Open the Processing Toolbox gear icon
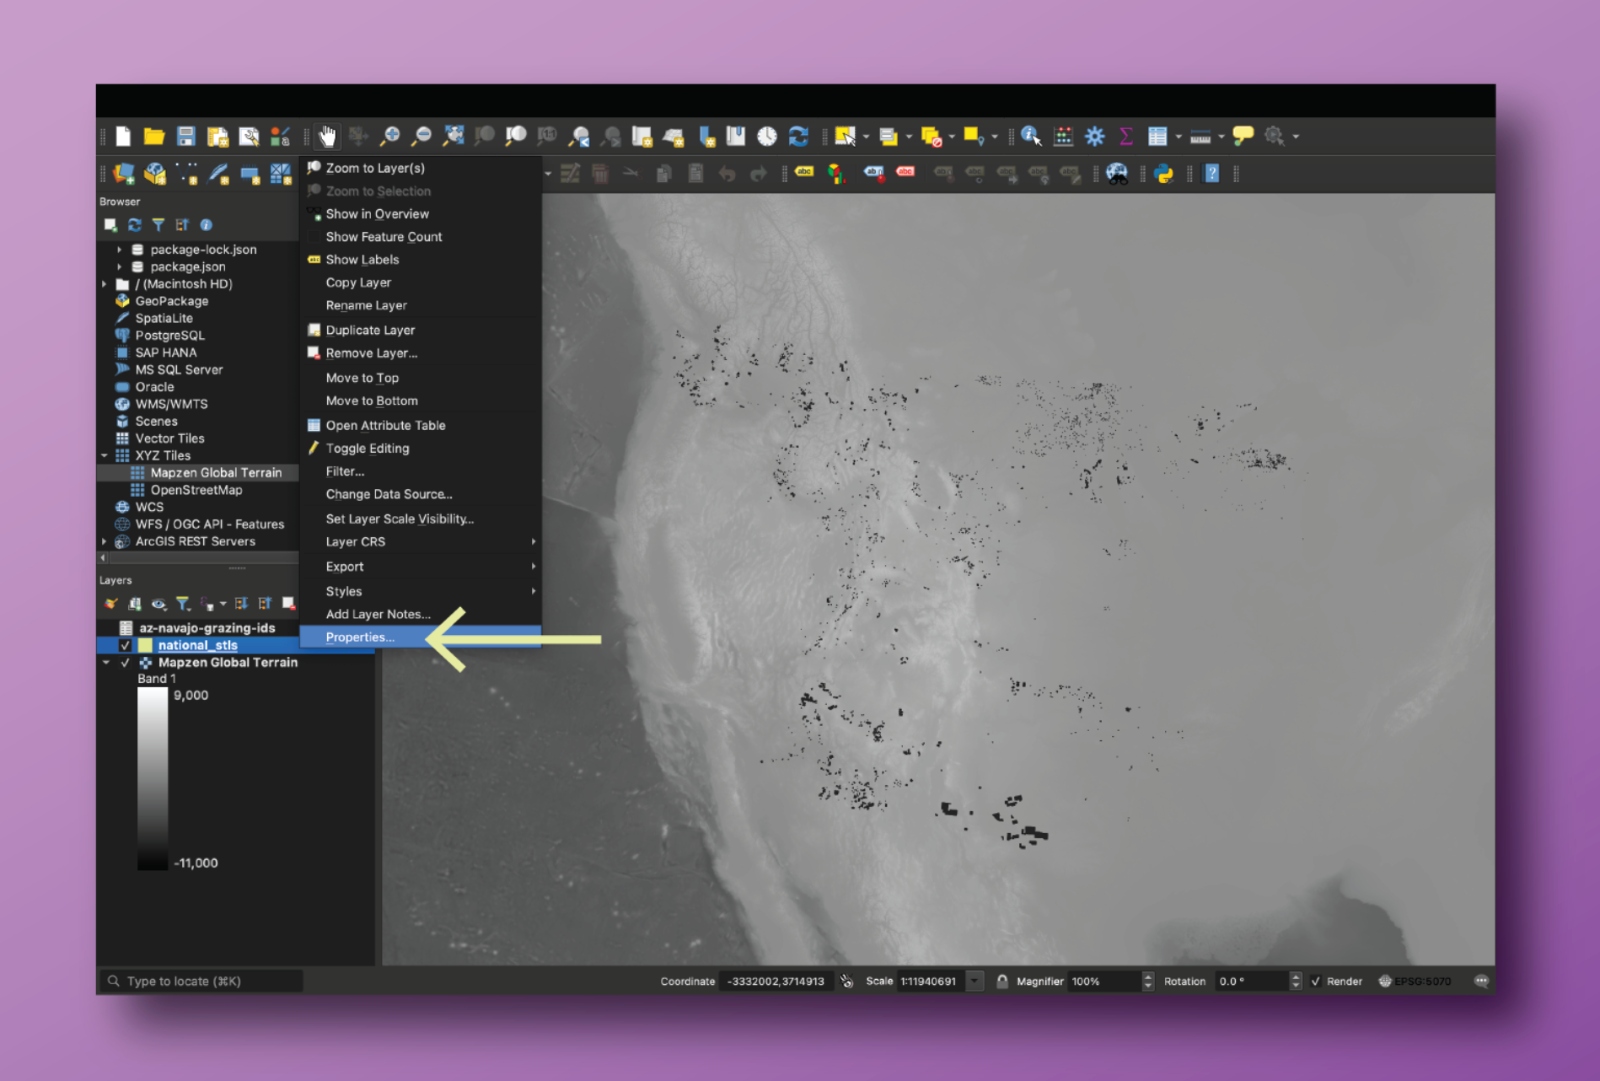1600x1081 pixels. 1095,136
